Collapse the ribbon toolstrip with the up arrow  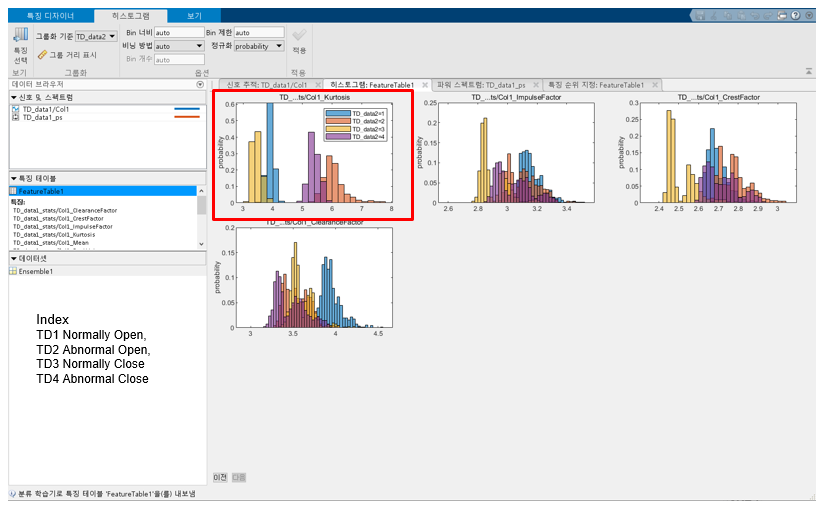click(x=809, y=71)
